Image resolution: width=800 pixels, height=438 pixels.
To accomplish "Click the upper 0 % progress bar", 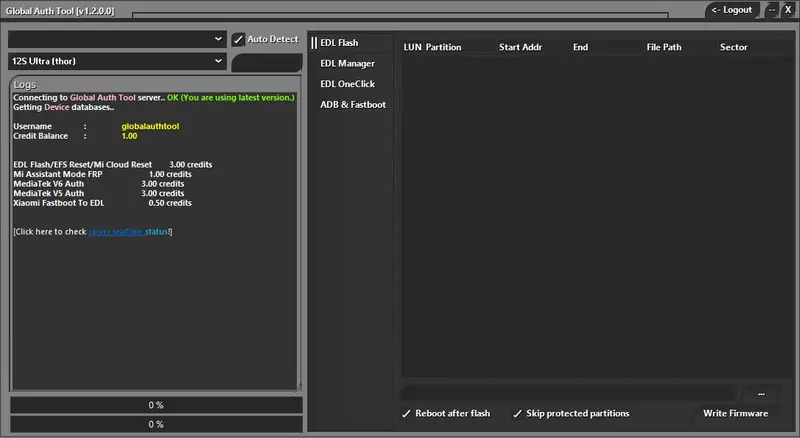I will 156,405.
